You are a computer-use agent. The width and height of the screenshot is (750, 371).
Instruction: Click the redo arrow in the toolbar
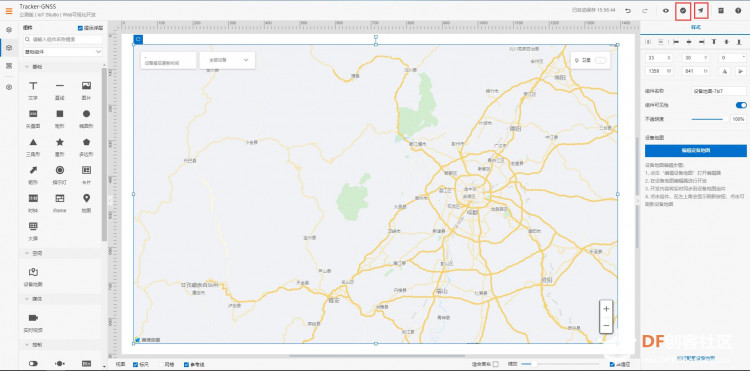click(x=644, y=11)
